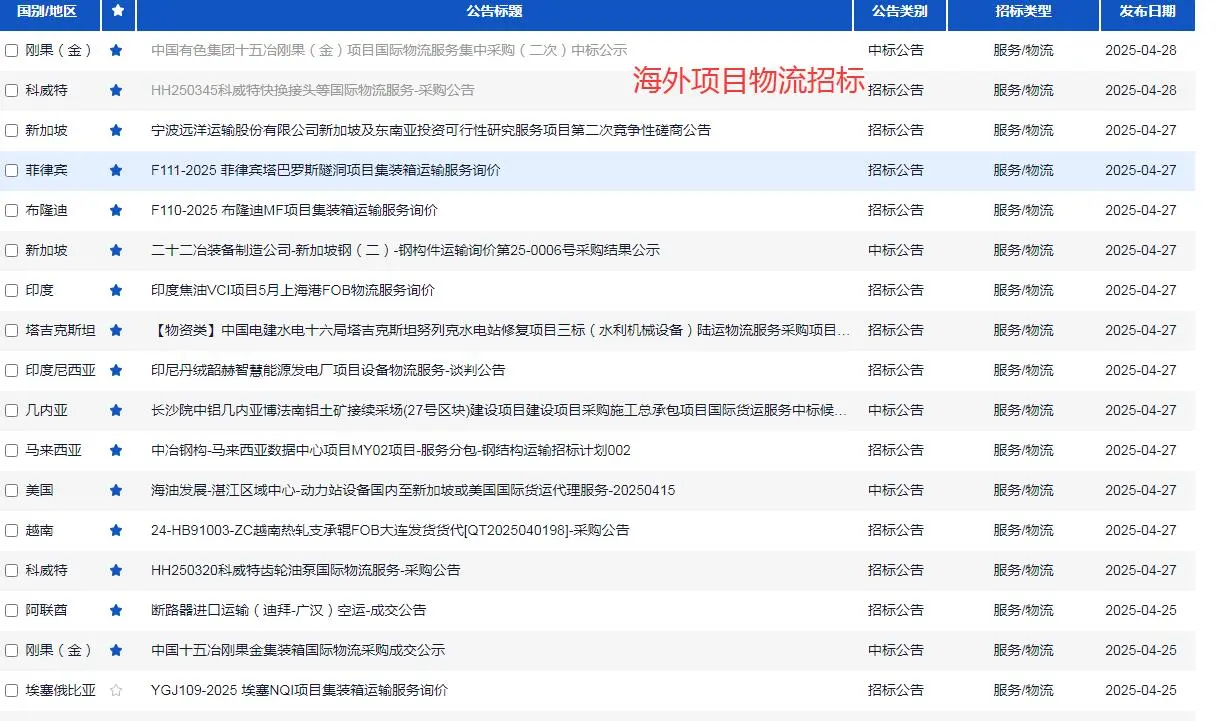
Task: Check the checkbox on the 塔吉克斯坦 row
Action: (x=12, y=330)
